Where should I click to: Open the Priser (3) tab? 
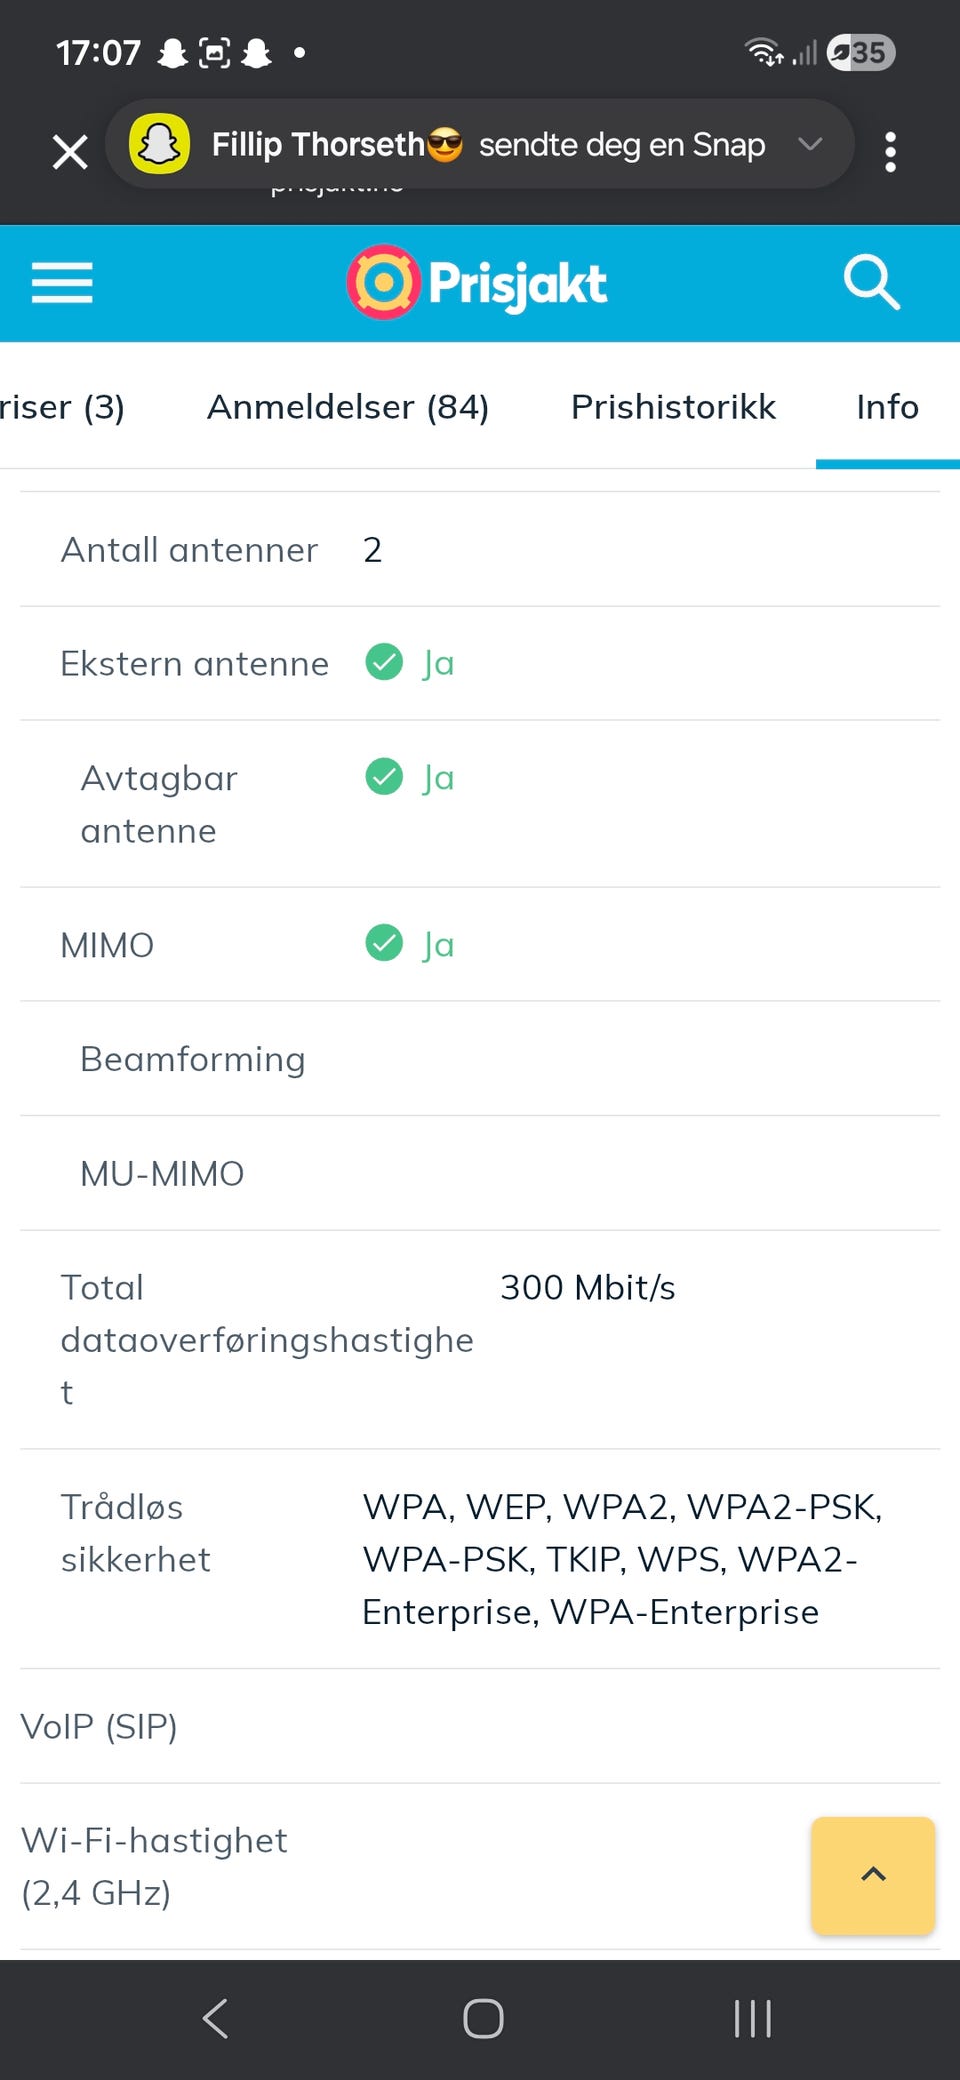pyautogui.click(x=62, y=407)
